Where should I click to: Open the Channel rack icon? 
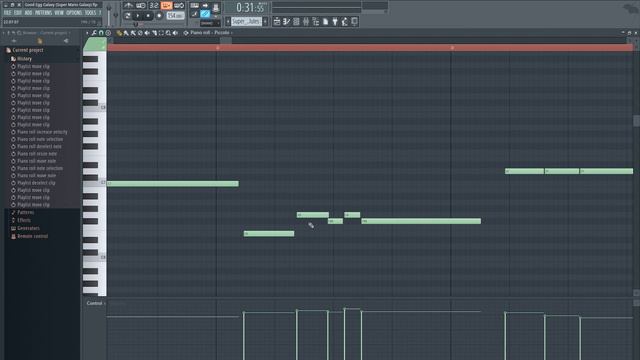coord(296,21)
